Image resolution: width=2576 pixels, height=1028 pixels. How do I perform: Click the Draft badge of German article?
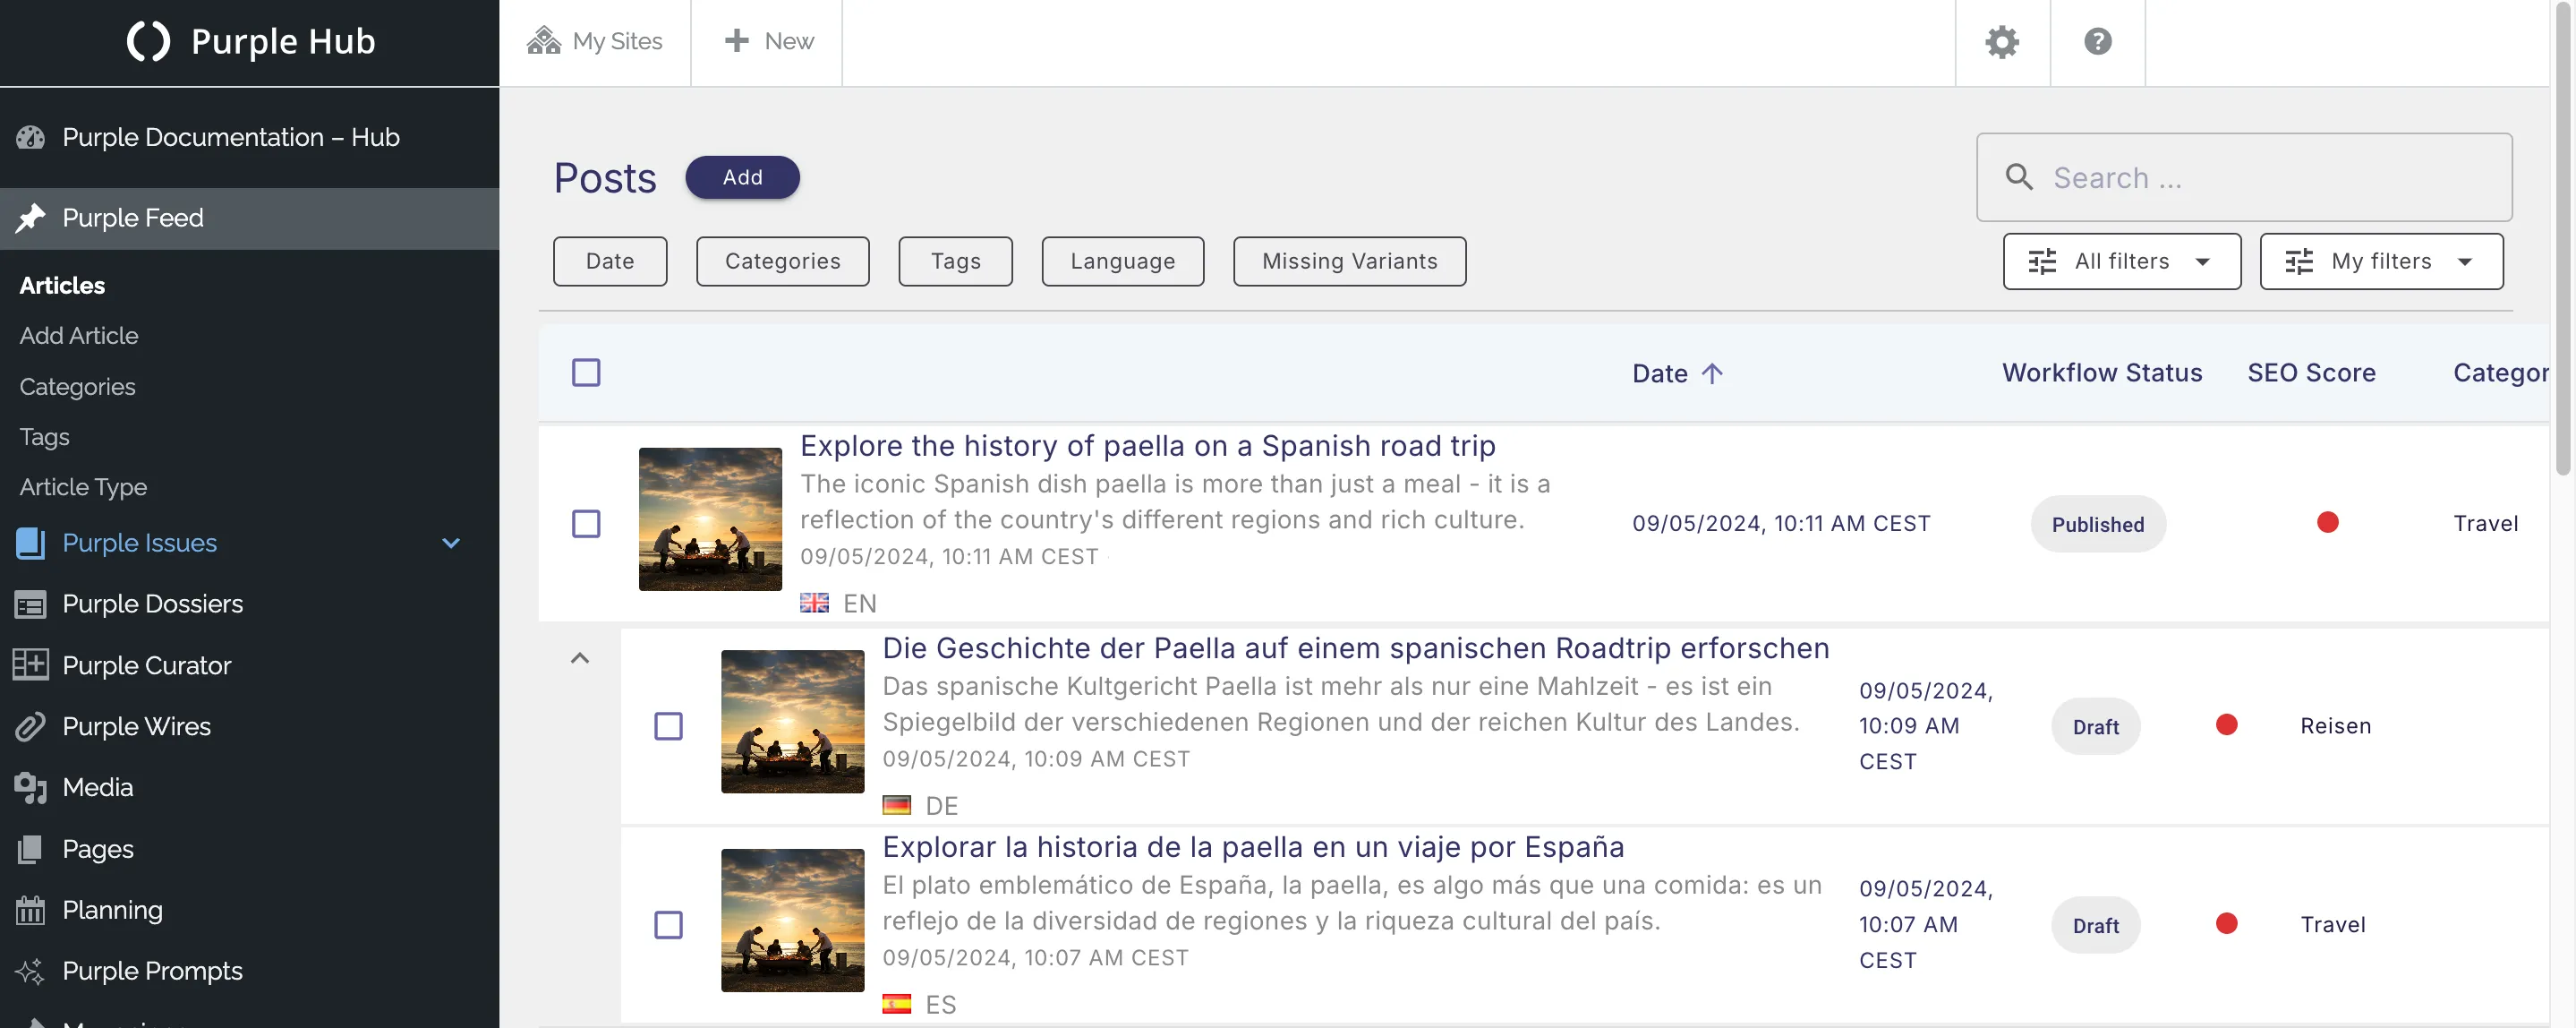[x=2096, y=726]
